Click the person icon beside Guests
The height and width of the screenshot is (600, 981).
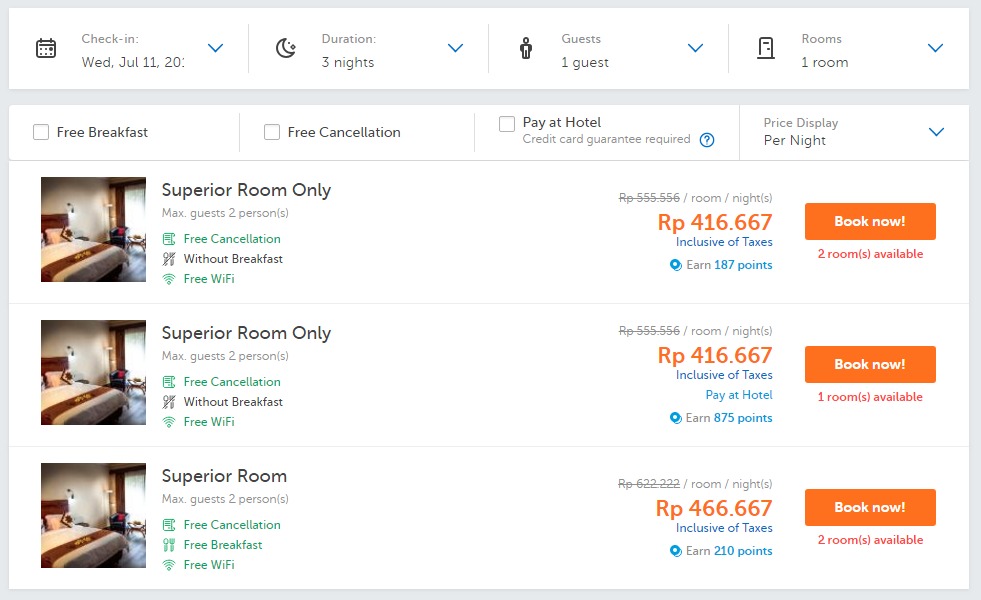(526, 49)
